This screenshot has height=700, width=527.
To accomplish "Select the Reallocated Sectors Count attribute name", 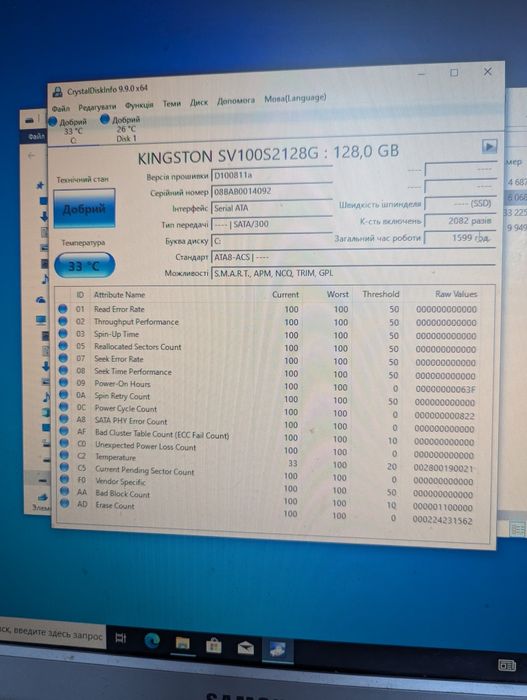I will click(138, 347).
